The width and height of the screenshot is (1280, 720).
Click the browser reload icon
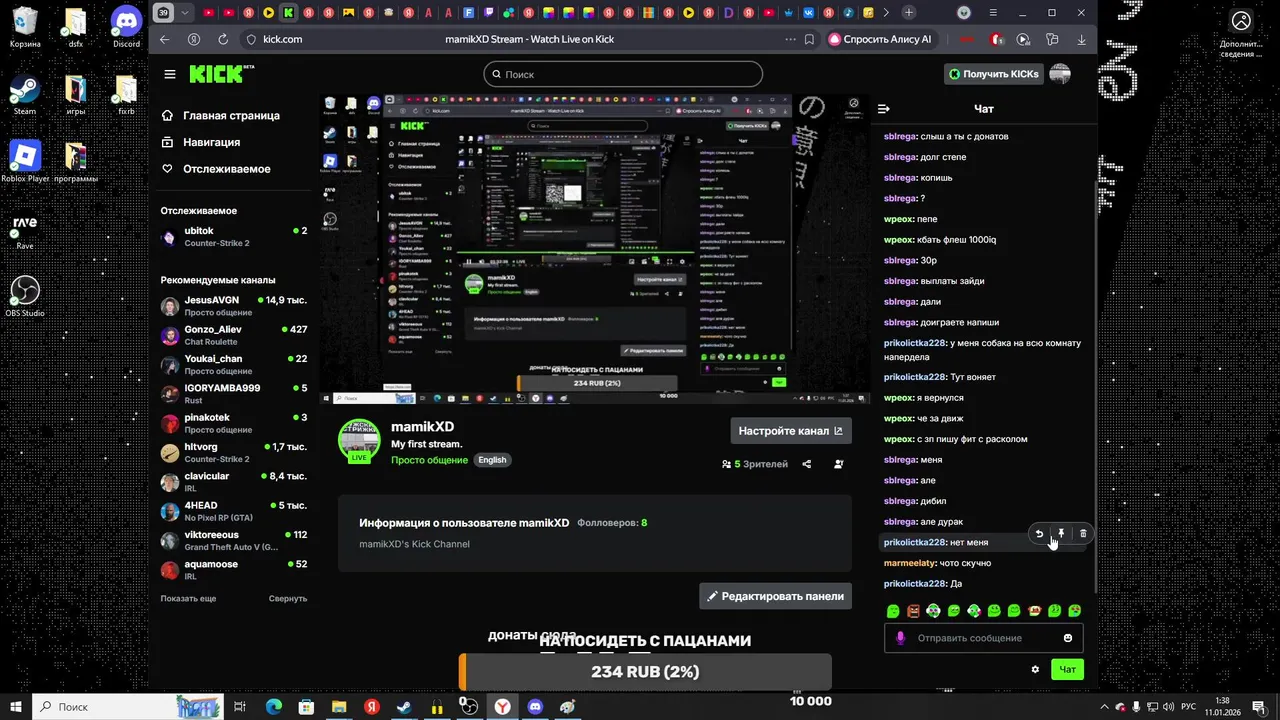(223, 39)
